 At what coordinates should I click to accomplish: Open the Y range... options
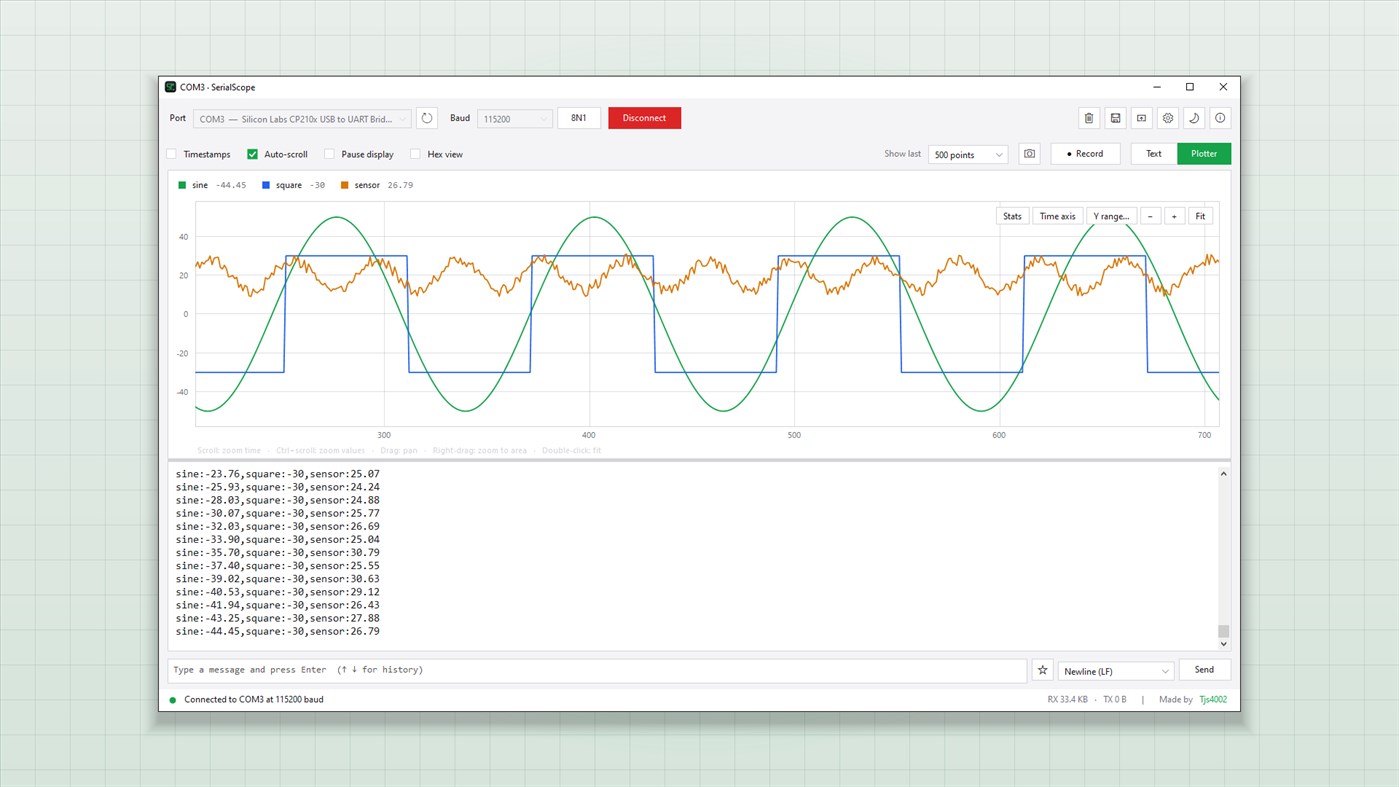pos(1112,216)
